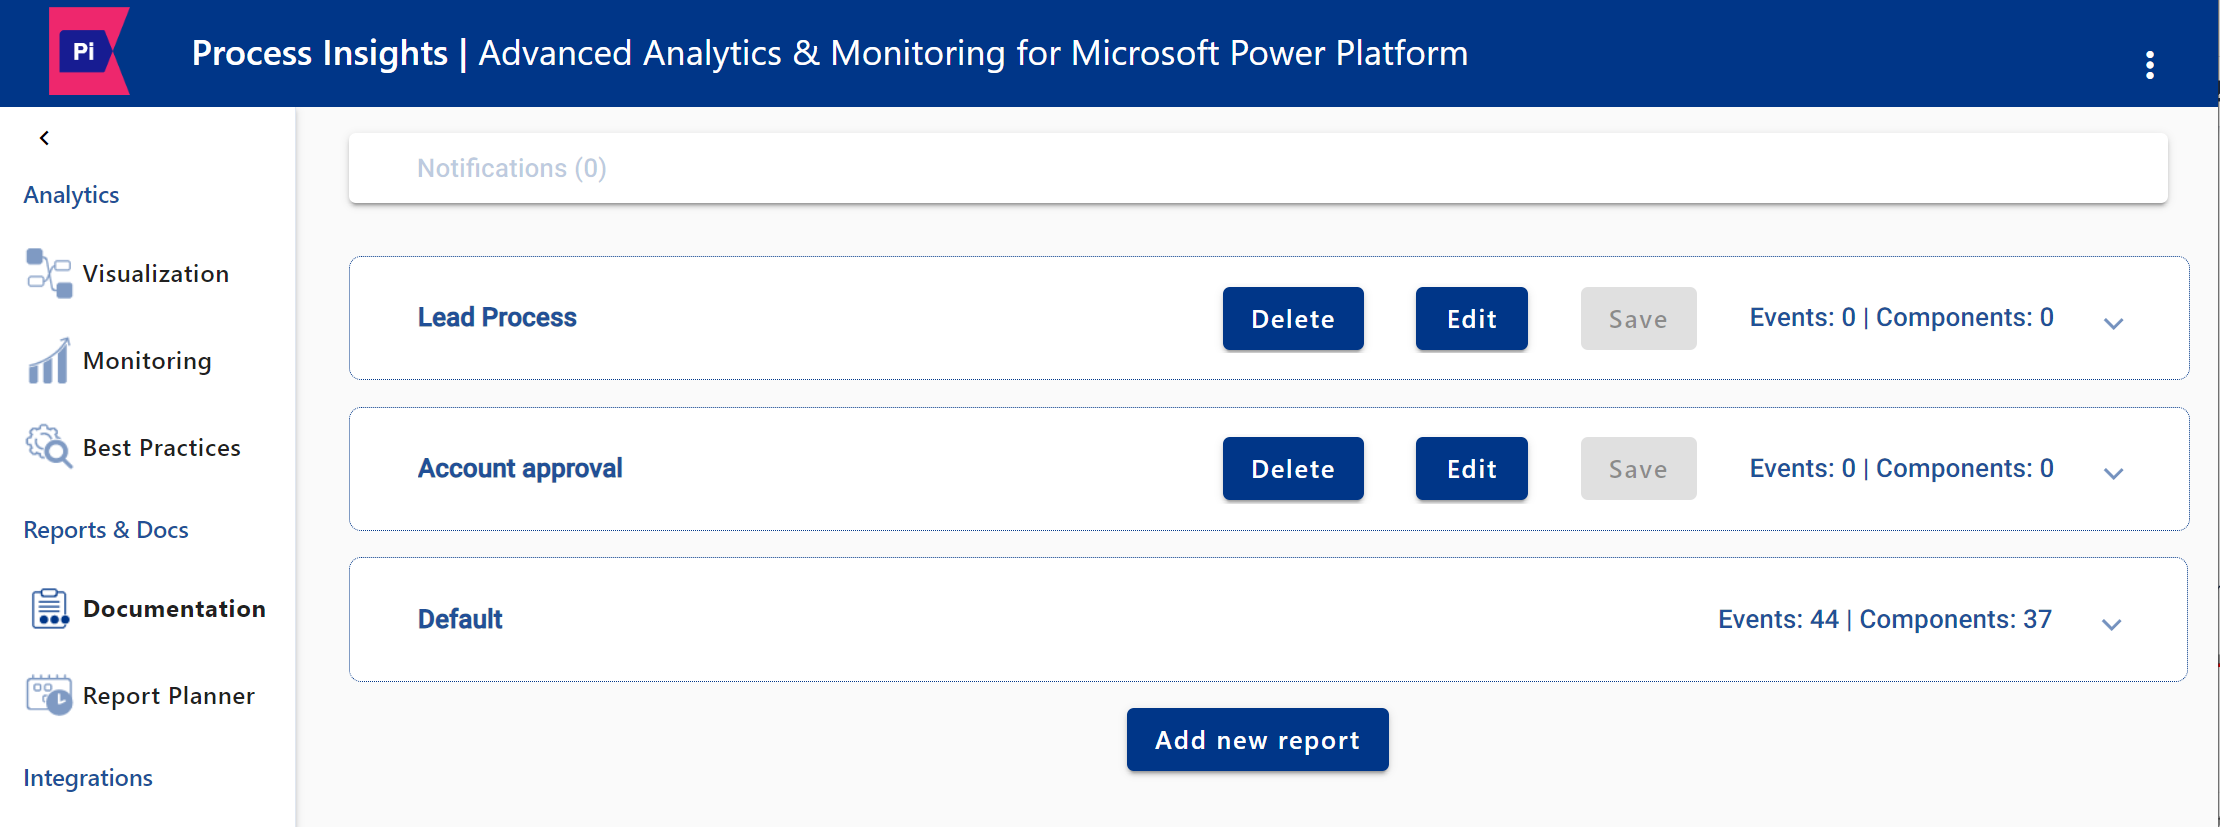Expand the Lead Process report chevron
The image size is (2220, 827).
point(2113,323)
